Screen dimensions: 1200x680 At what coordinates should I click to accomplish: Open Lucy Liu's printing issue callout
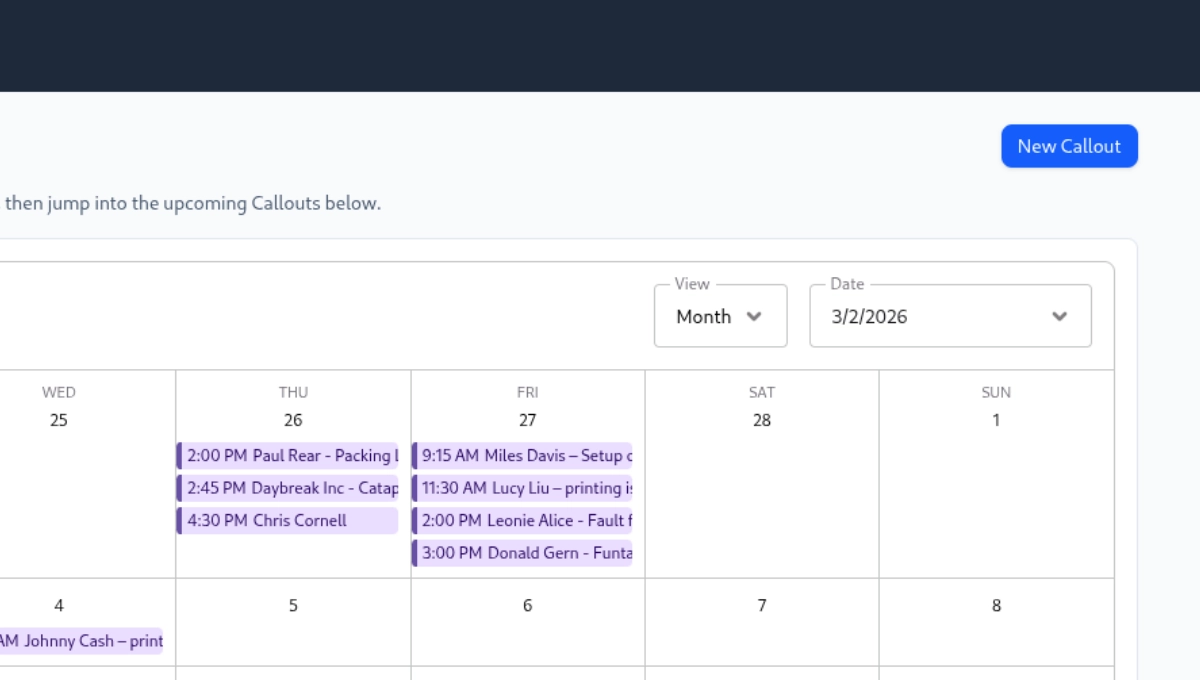coord(524,488)
